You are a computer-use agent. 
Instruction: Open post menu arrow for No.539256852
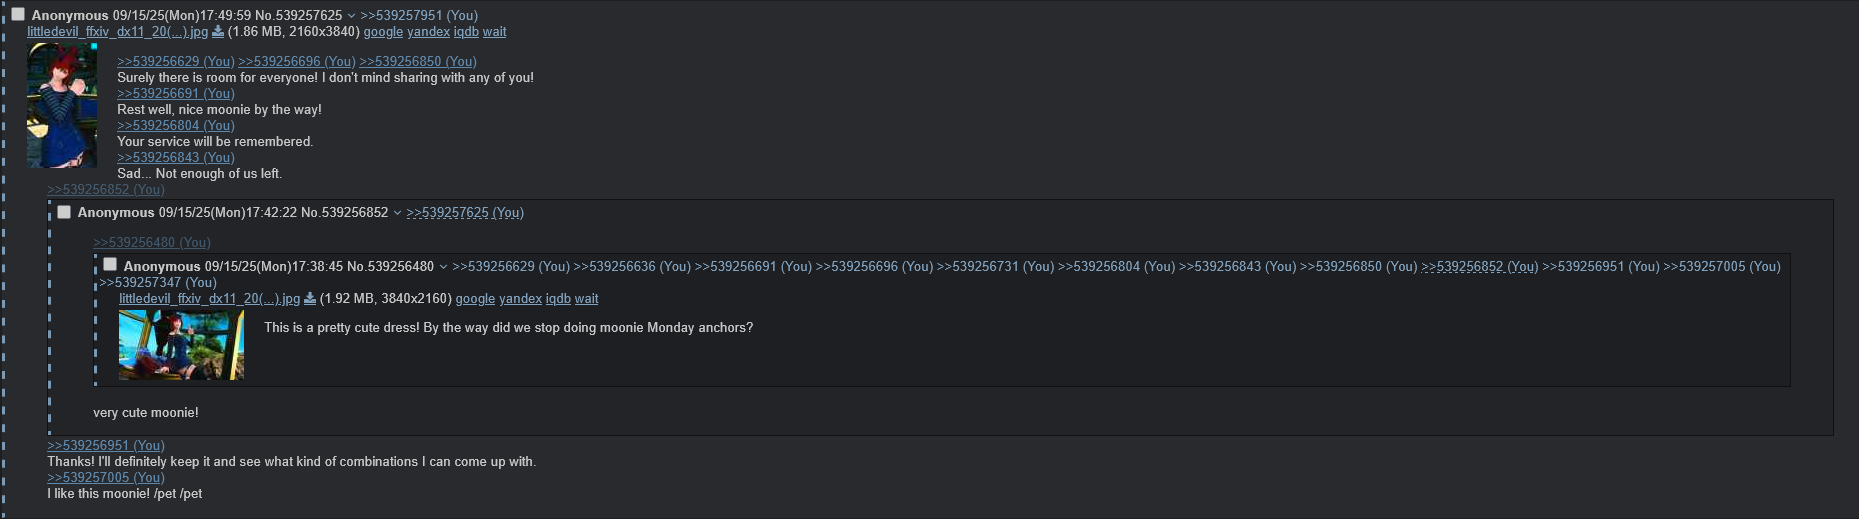pos(397,213)
